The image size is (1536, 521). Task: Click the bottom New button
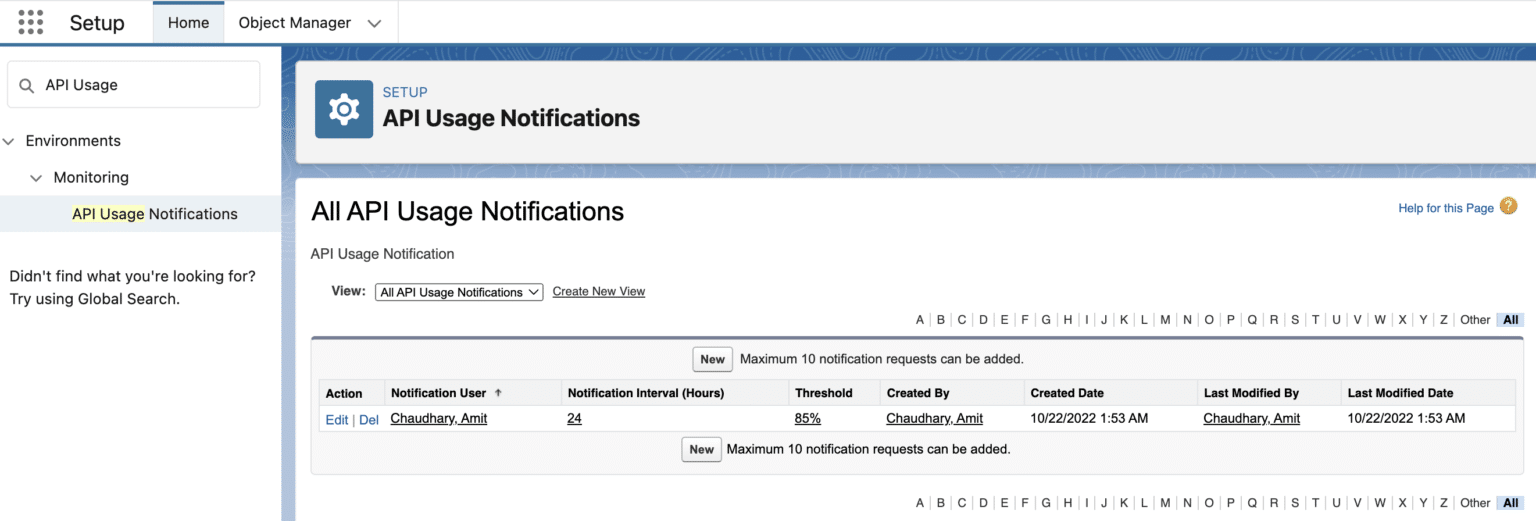pyautogui.click(x=701, y=449)
